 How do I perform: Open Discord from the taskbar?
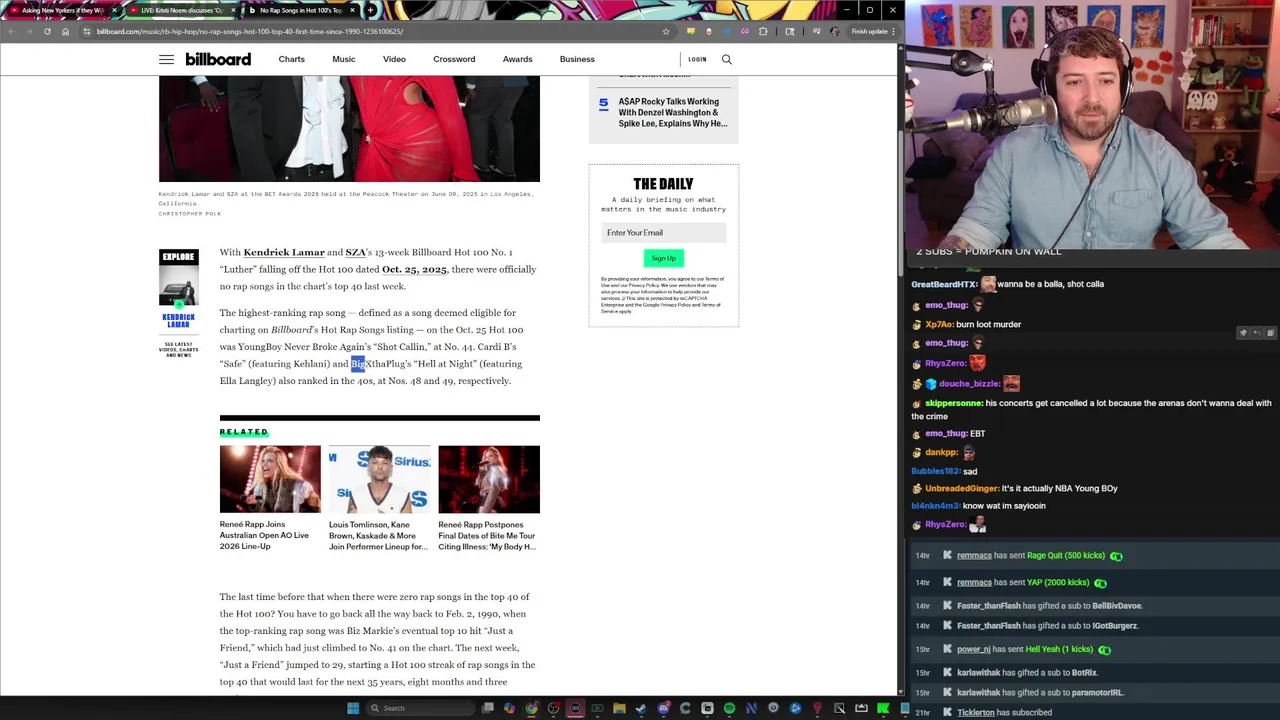[x=663, y=708]
